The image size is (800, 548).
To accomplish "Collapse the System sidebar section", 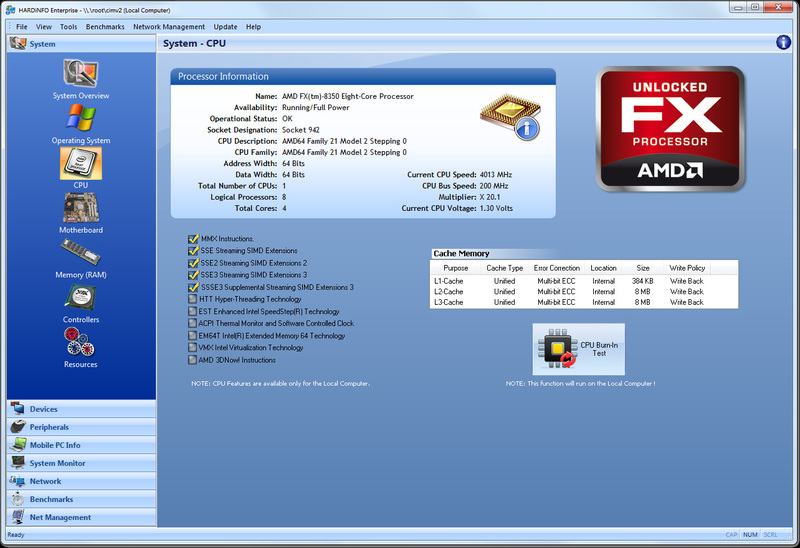I will pos(82,44).
